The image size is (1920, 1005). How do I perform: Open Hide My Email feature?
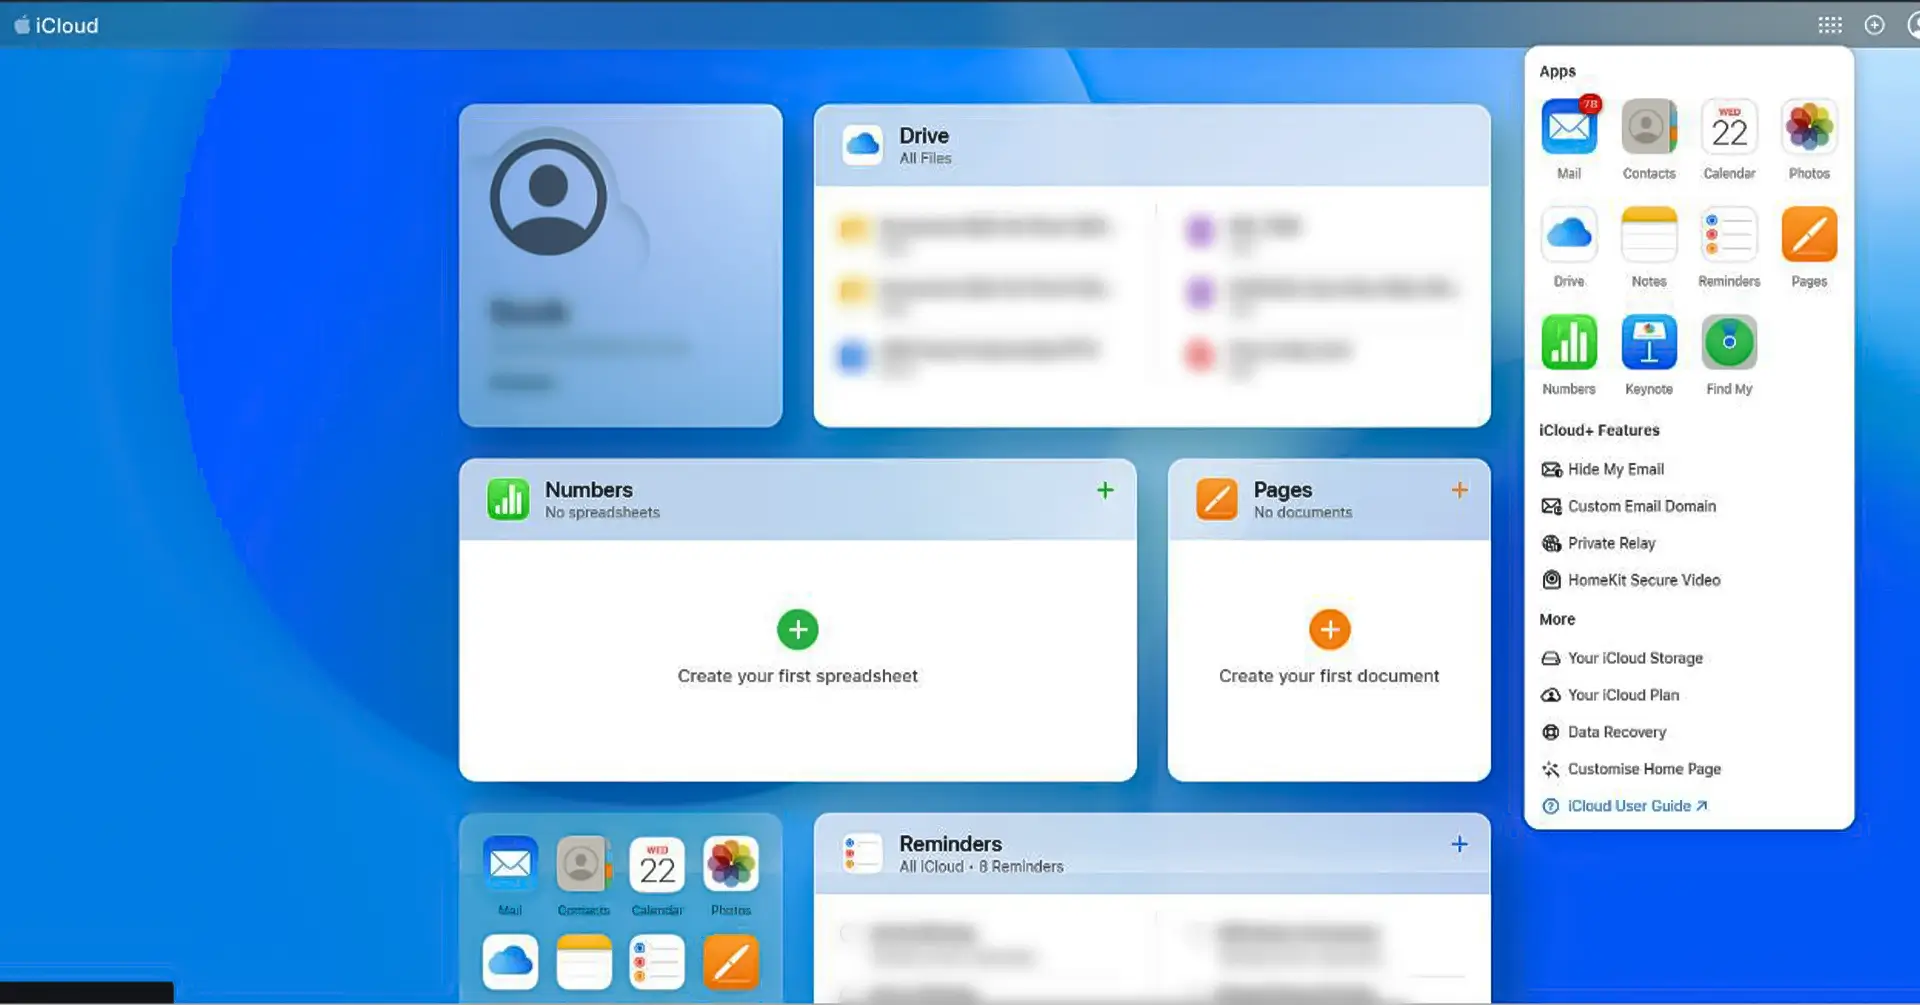pos(1603,469)
